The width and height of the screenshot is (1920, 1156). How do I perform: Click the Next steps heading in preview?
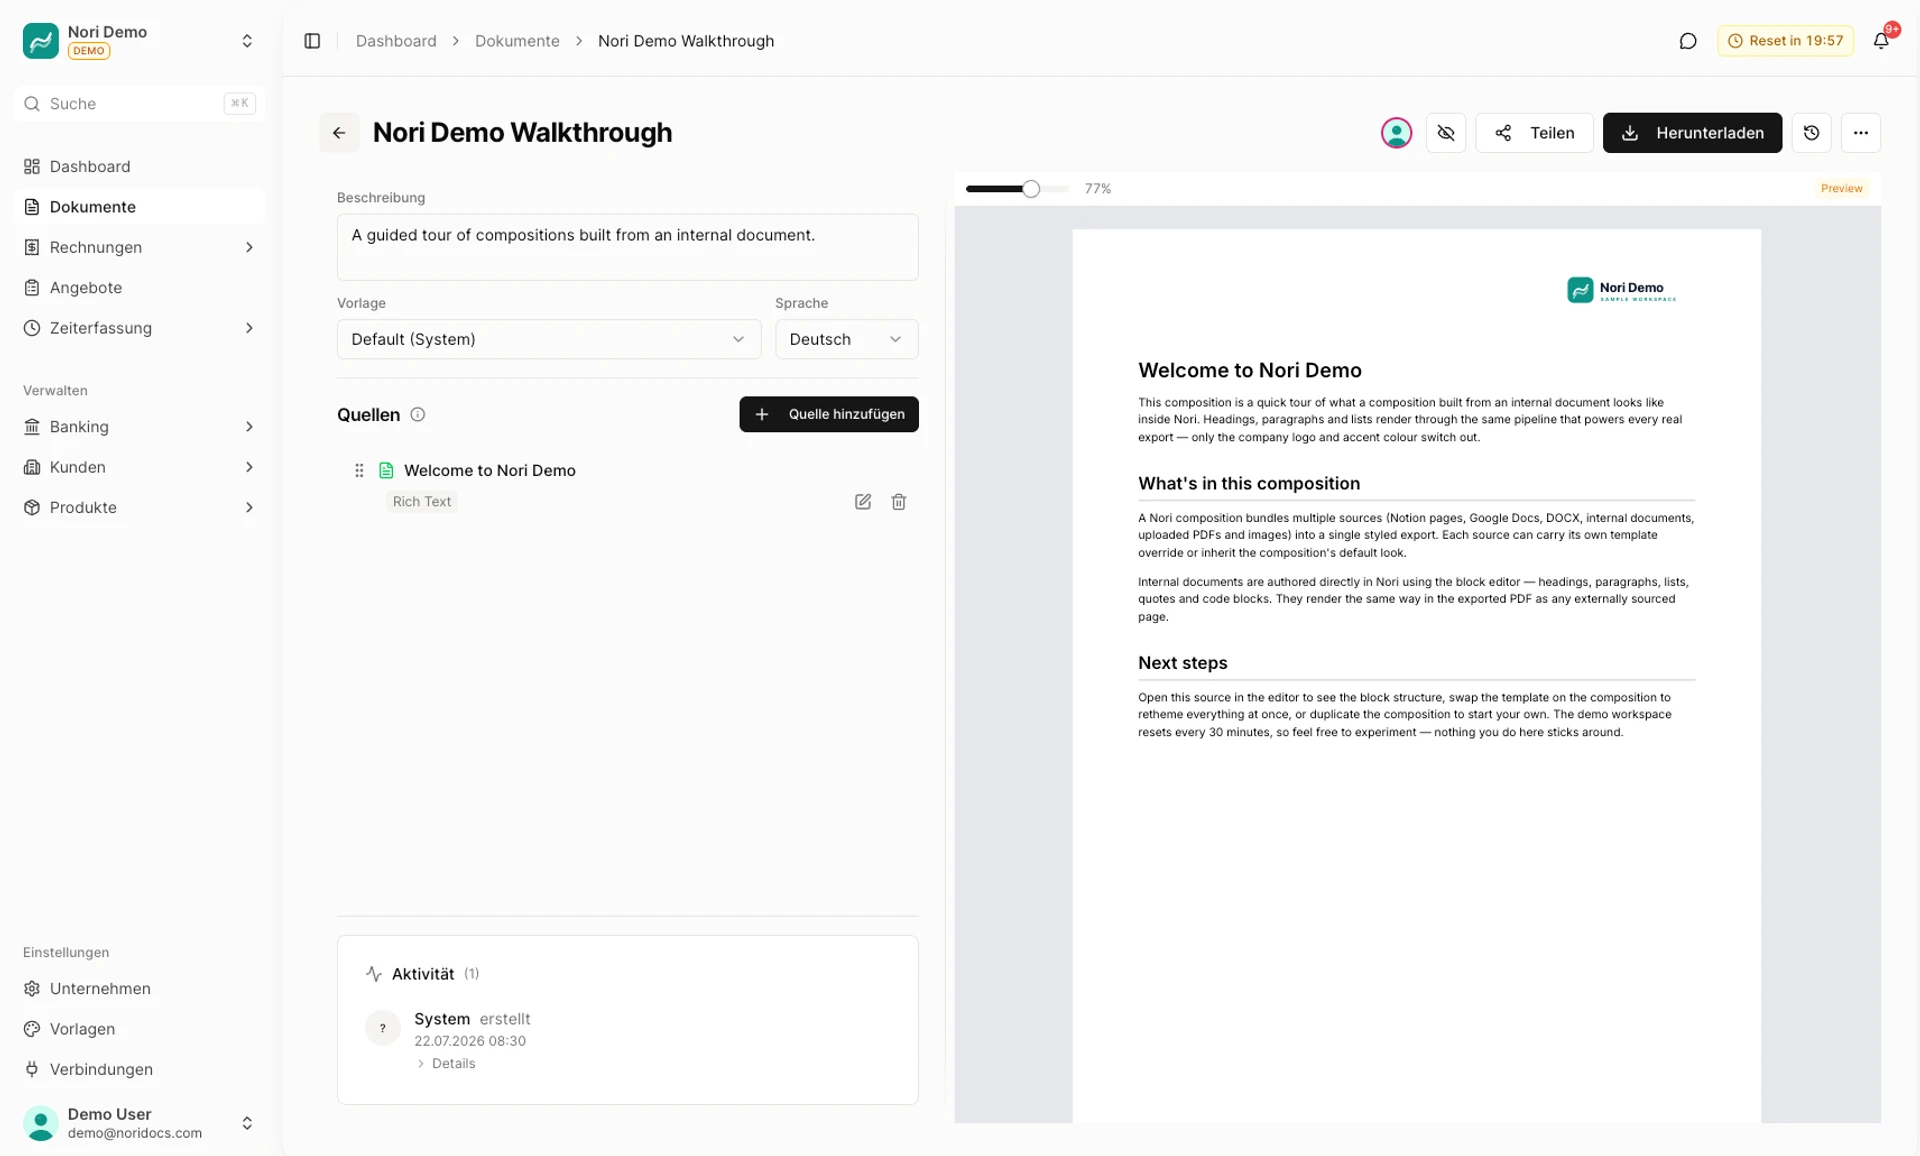click(1182, 663)
